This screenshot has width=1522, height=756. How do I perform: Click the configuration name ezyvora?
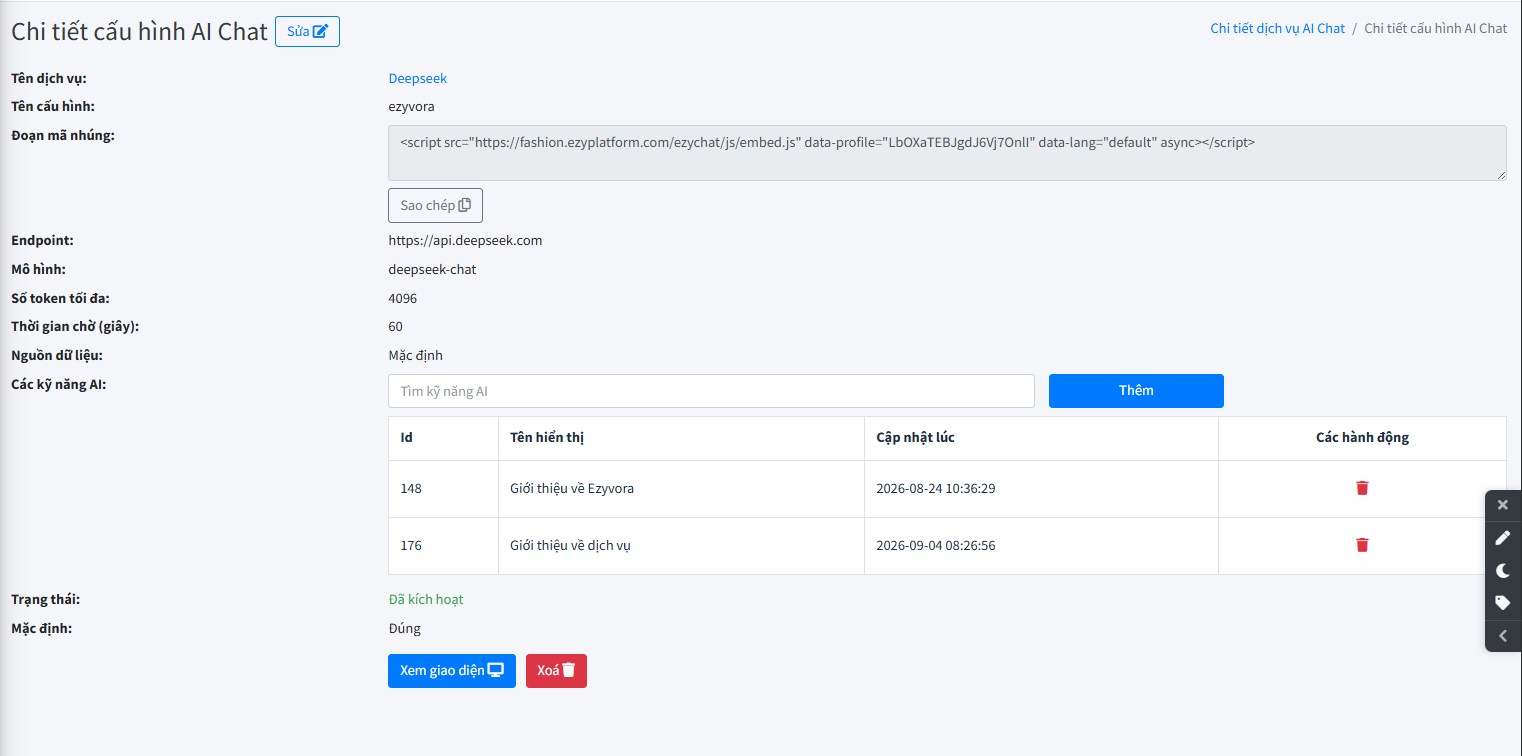[x=411, y=106]
